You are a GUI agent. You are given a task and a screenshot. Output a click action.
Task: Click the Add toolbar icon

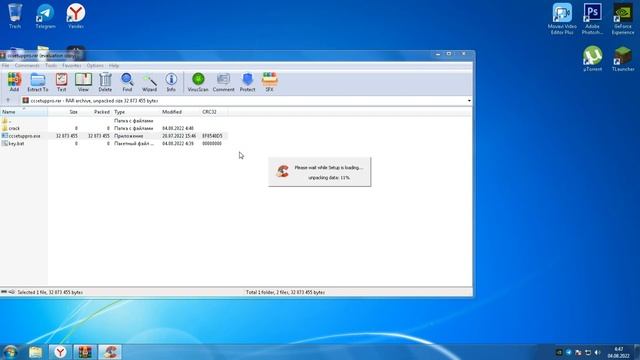coord(14,82)
